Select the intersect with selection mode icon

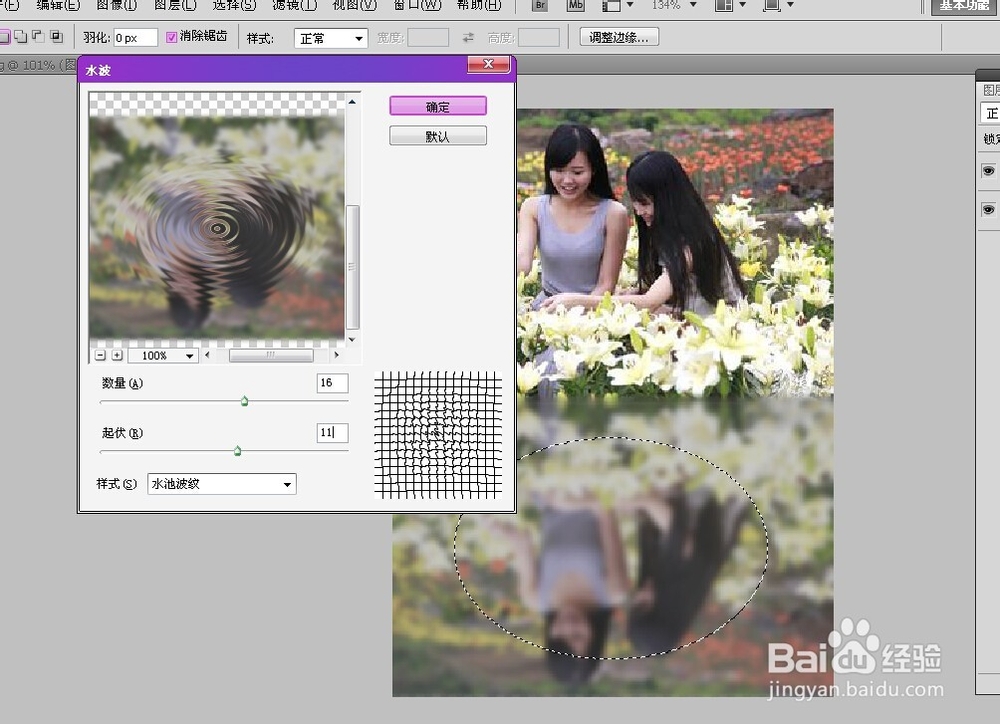pos(57,37)
